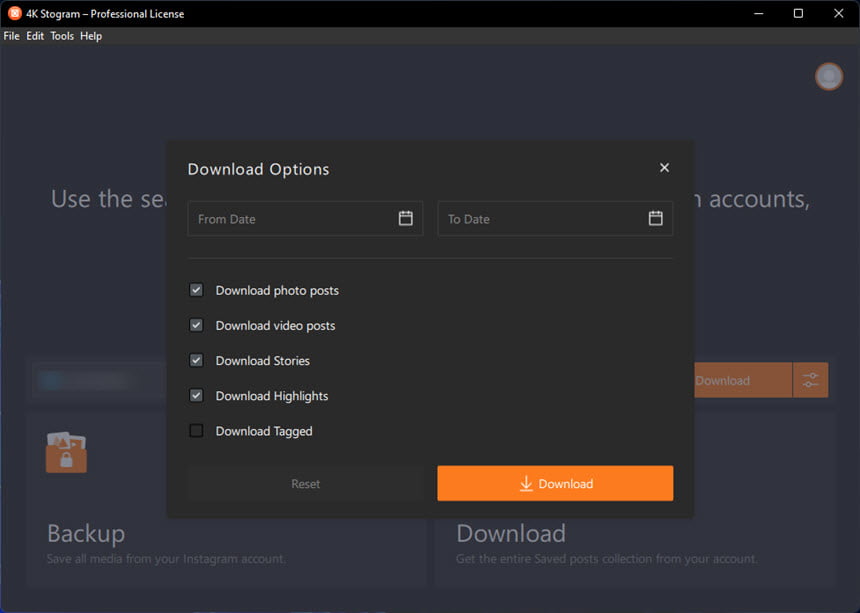Enable the Download Tagged checkbox
The height and width of the screenshot is (613, 860).
point(196,430)
